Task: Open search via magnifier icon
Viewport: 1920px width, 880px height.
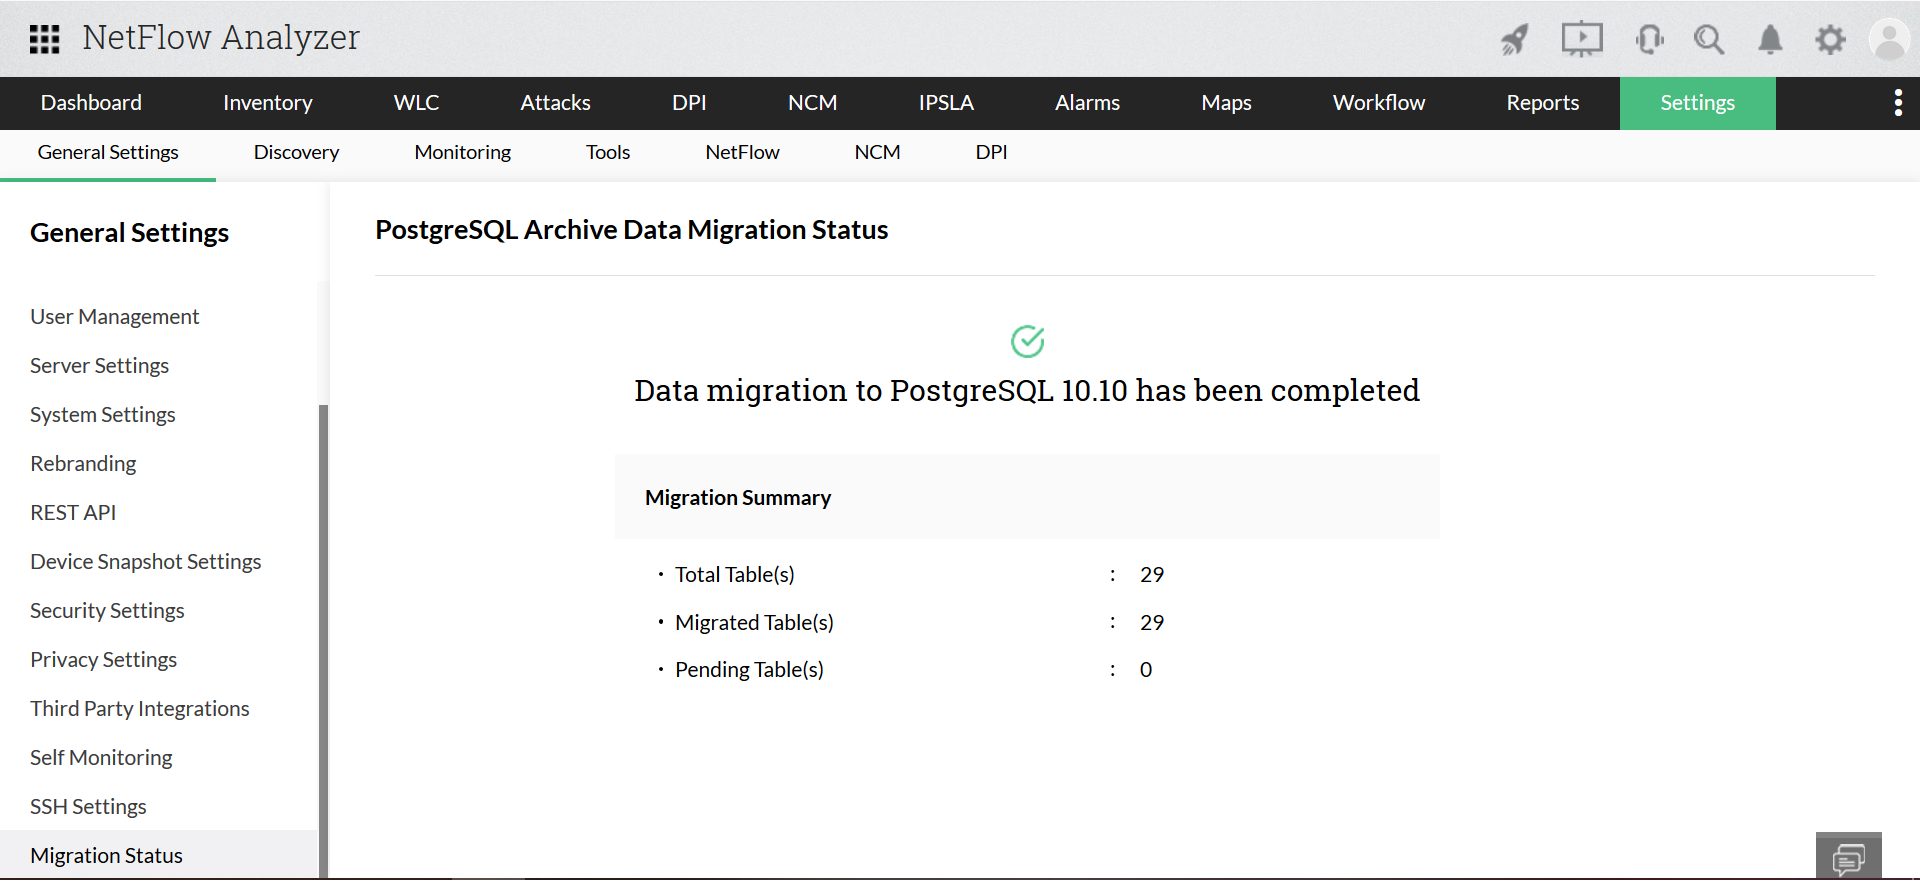Action: tap(1709, 39)
